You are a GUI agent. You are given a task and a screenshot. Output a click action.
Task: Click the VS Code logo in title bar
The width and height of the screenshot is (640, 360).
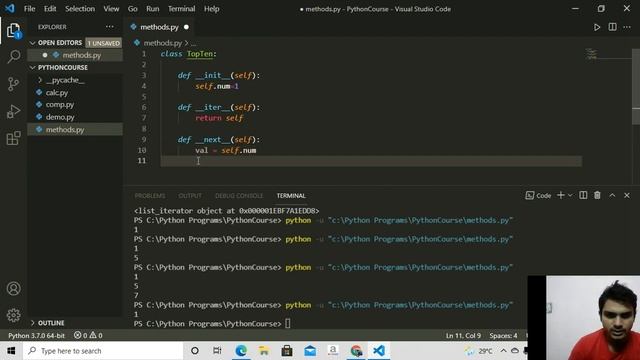point(10,8)
